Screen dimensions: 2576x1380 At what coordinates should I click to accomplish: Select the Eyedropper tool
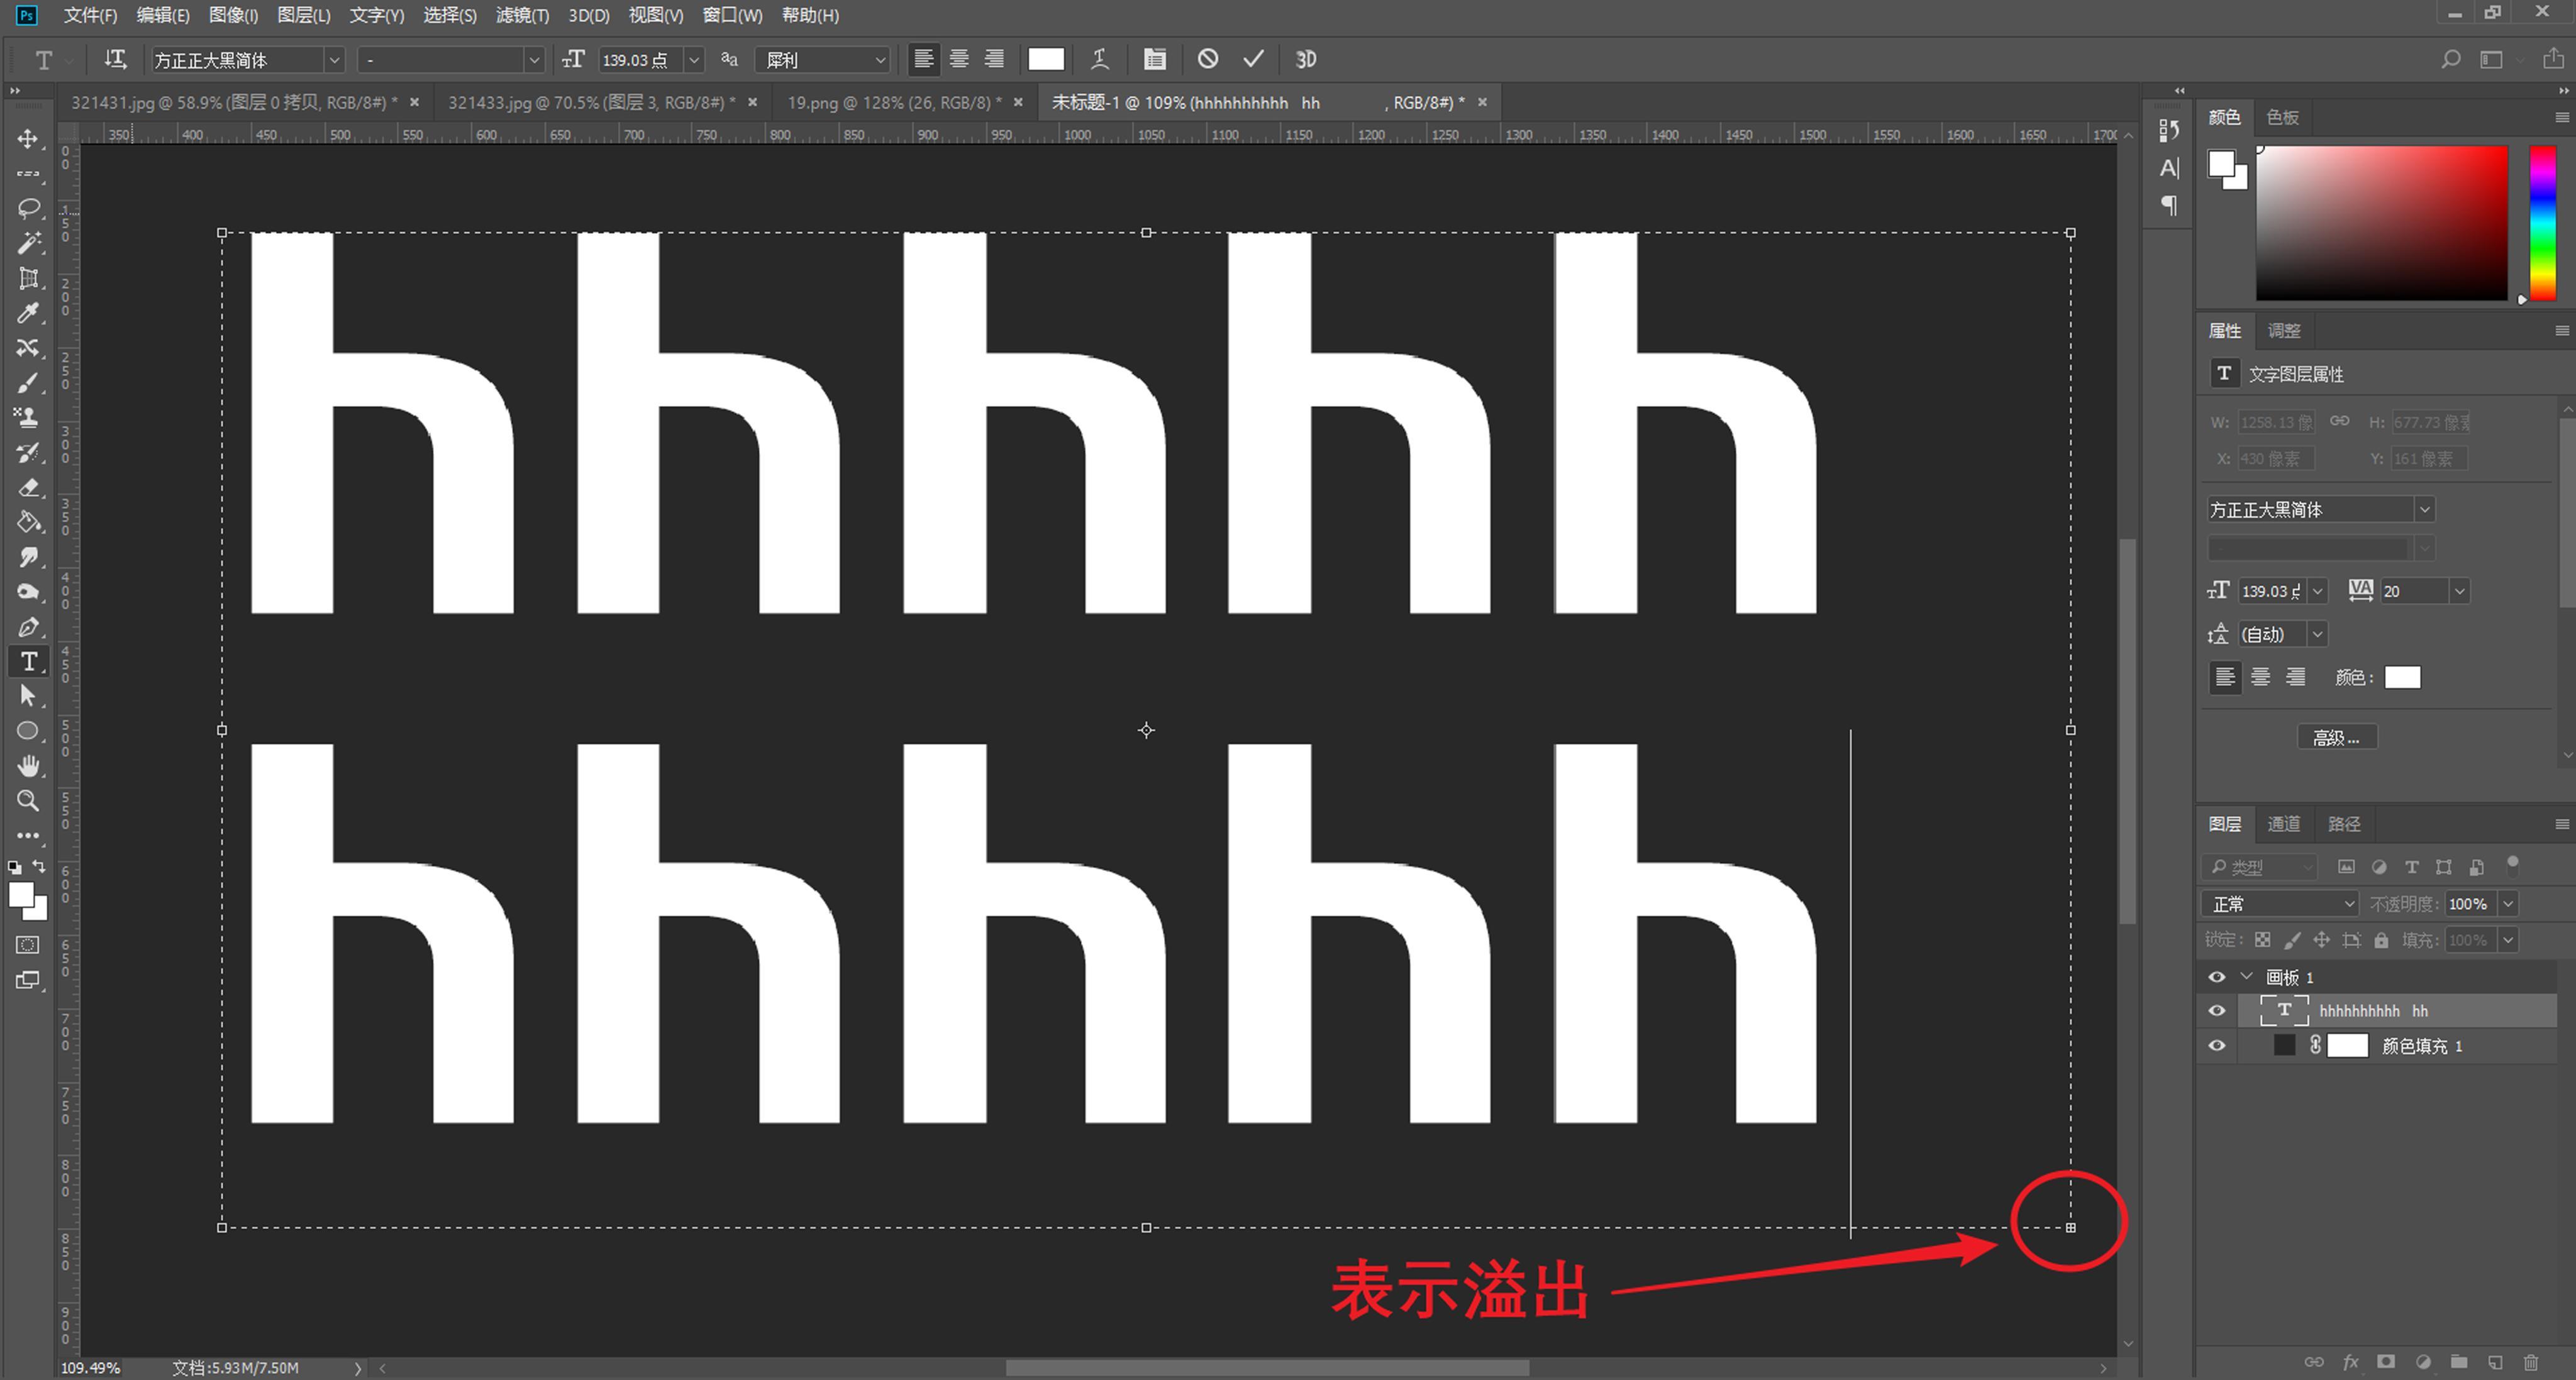pyautogui.click(x=28, y=313)
